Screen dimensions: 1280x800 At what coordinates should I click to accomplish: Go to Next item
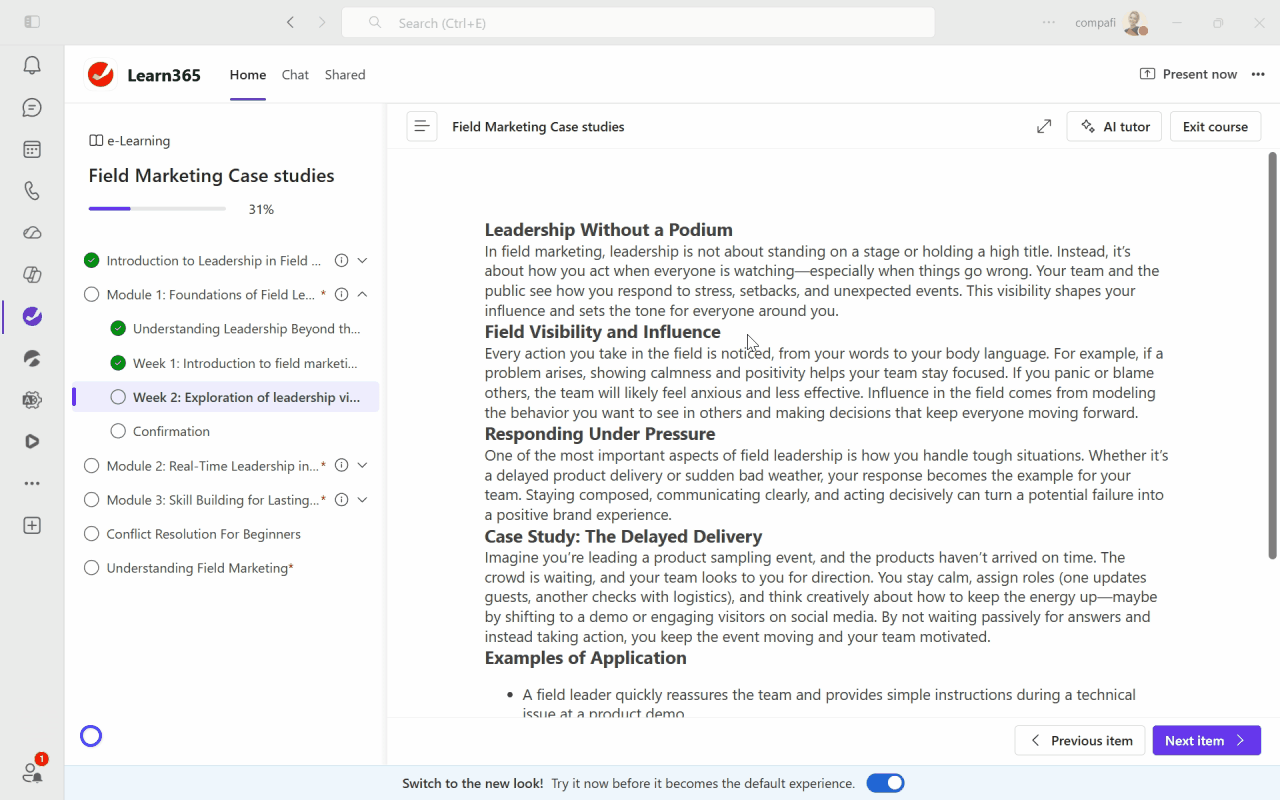coord(1206,740)
